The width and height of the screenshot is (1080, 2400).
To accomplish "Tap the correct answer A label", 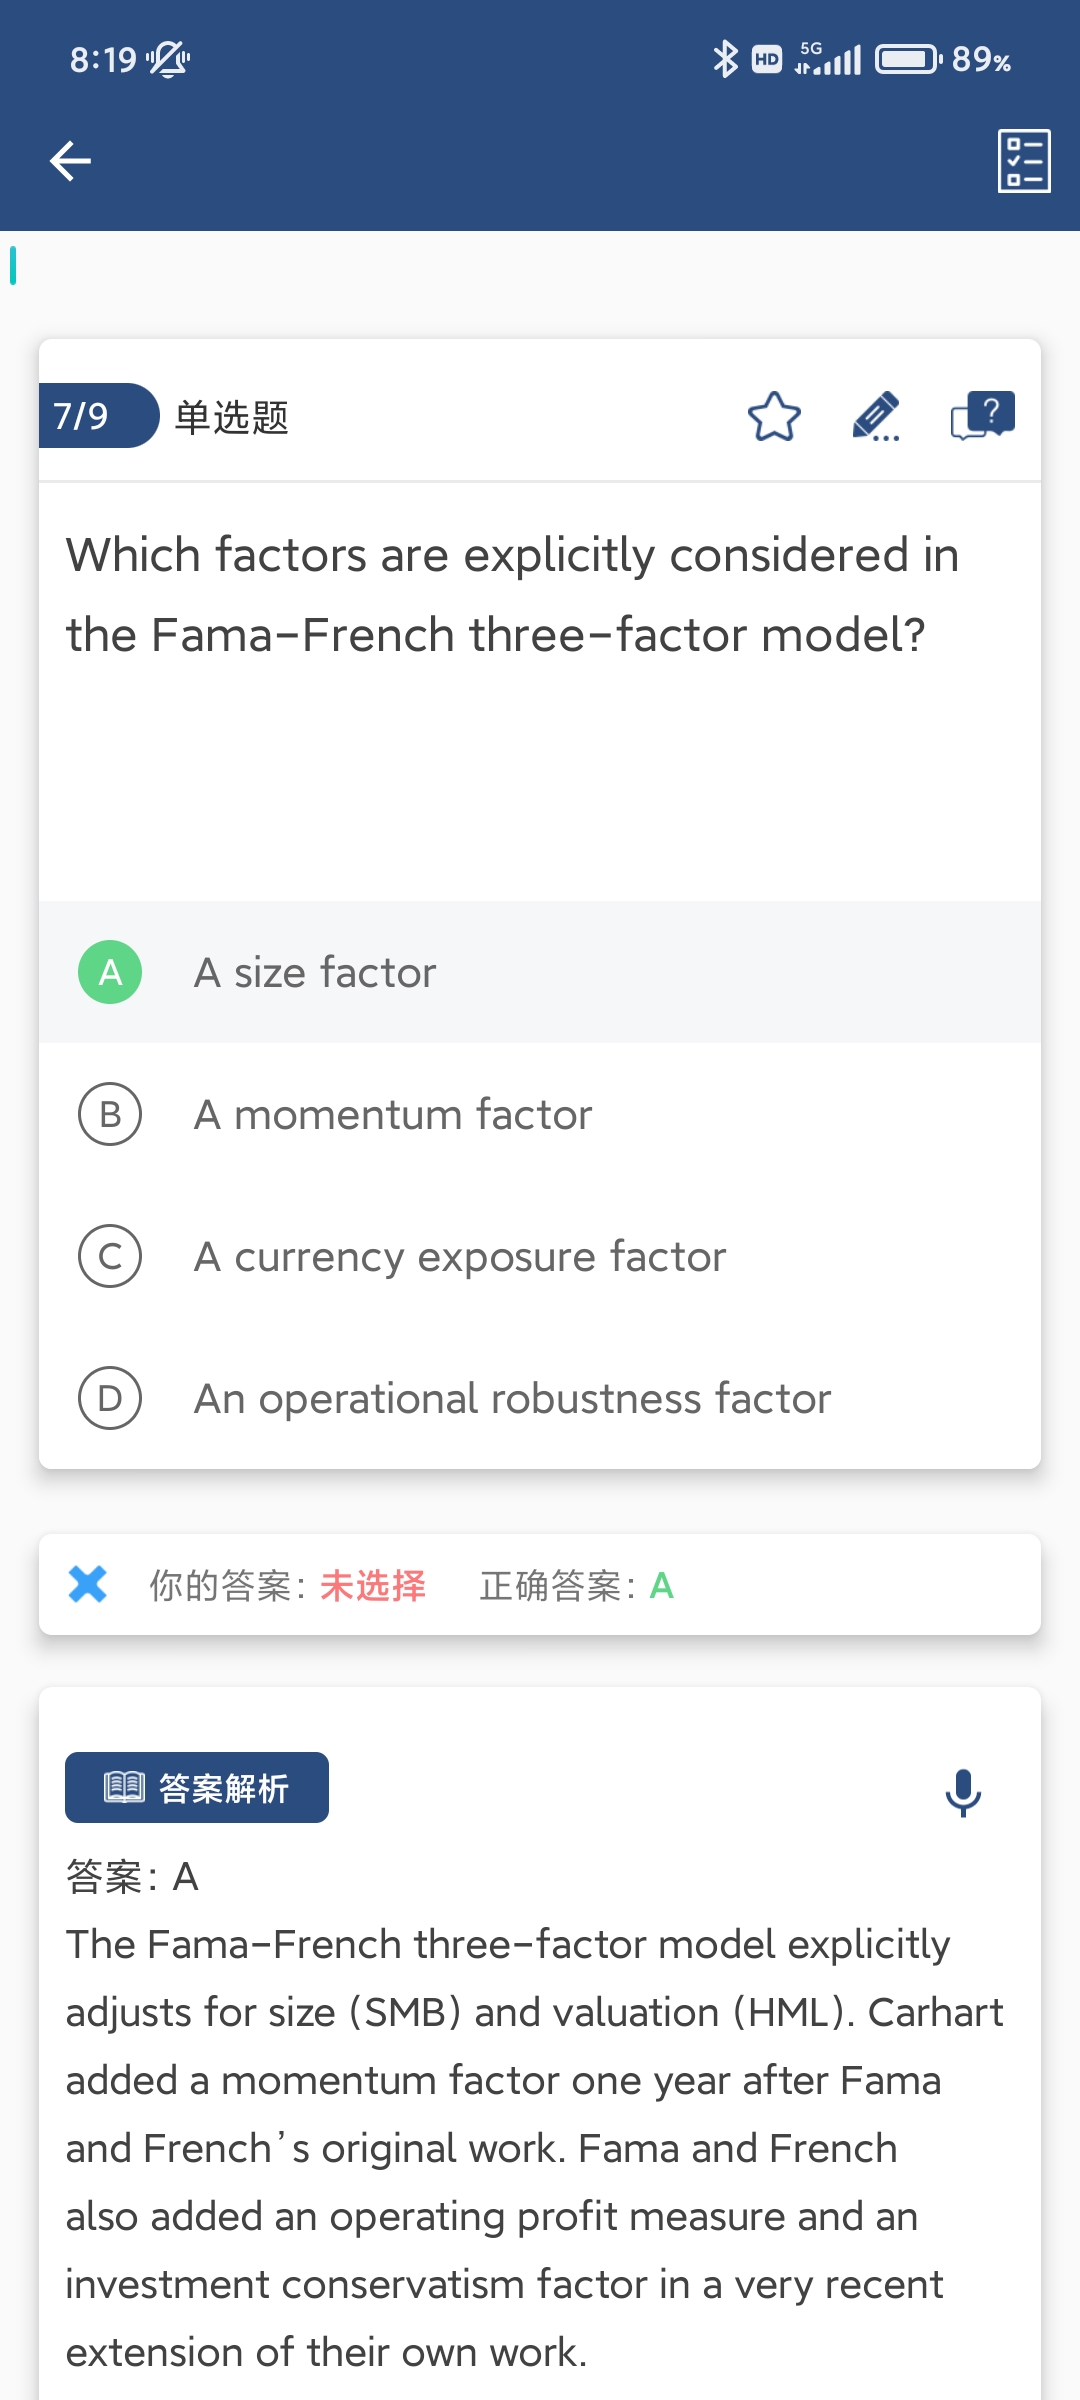I will [x=661, y=1585].
